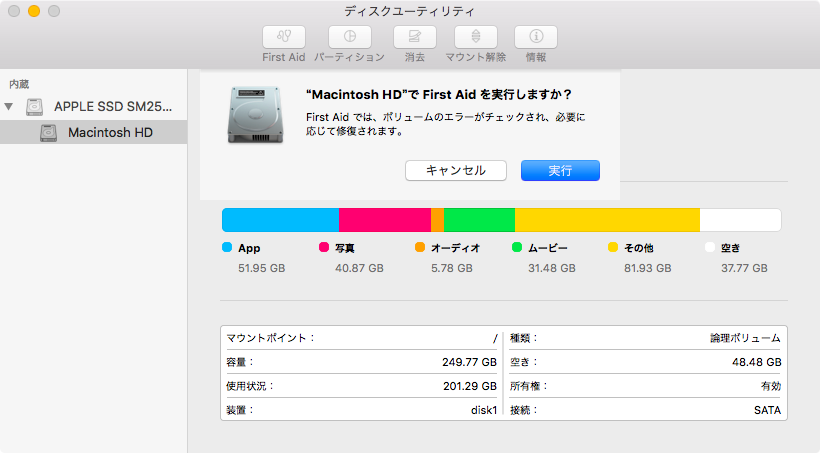820x453 pixels.
Task: Run First Aid with the 実行 button
Action: [560, 171]
